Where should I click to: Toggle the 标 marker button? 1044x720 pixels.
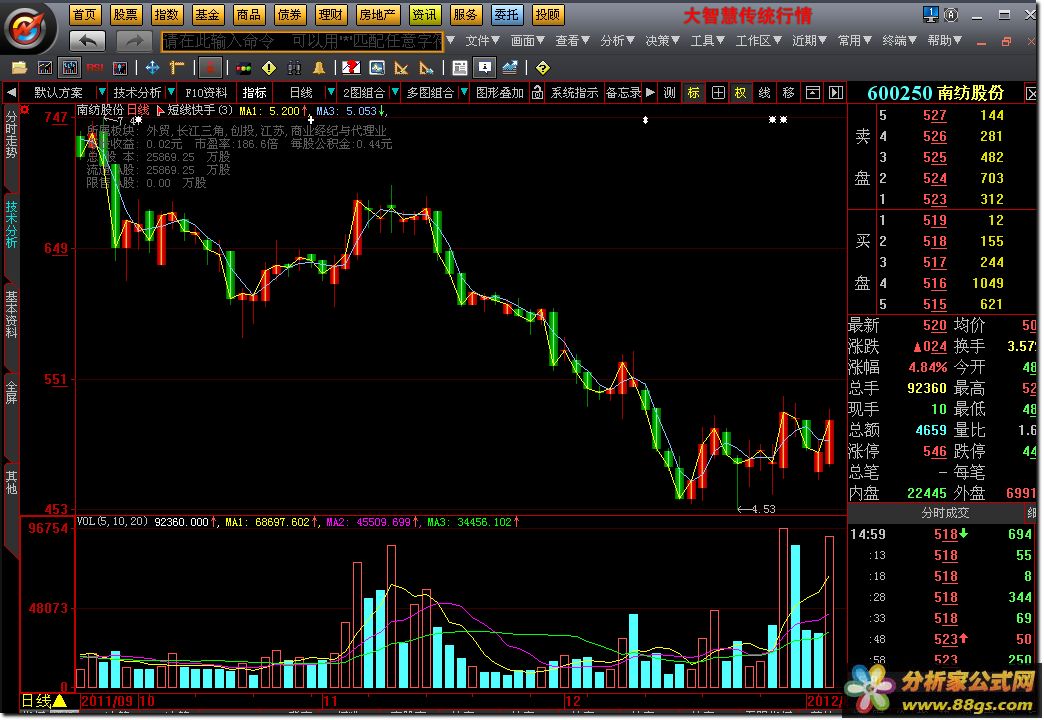point(693,93)
